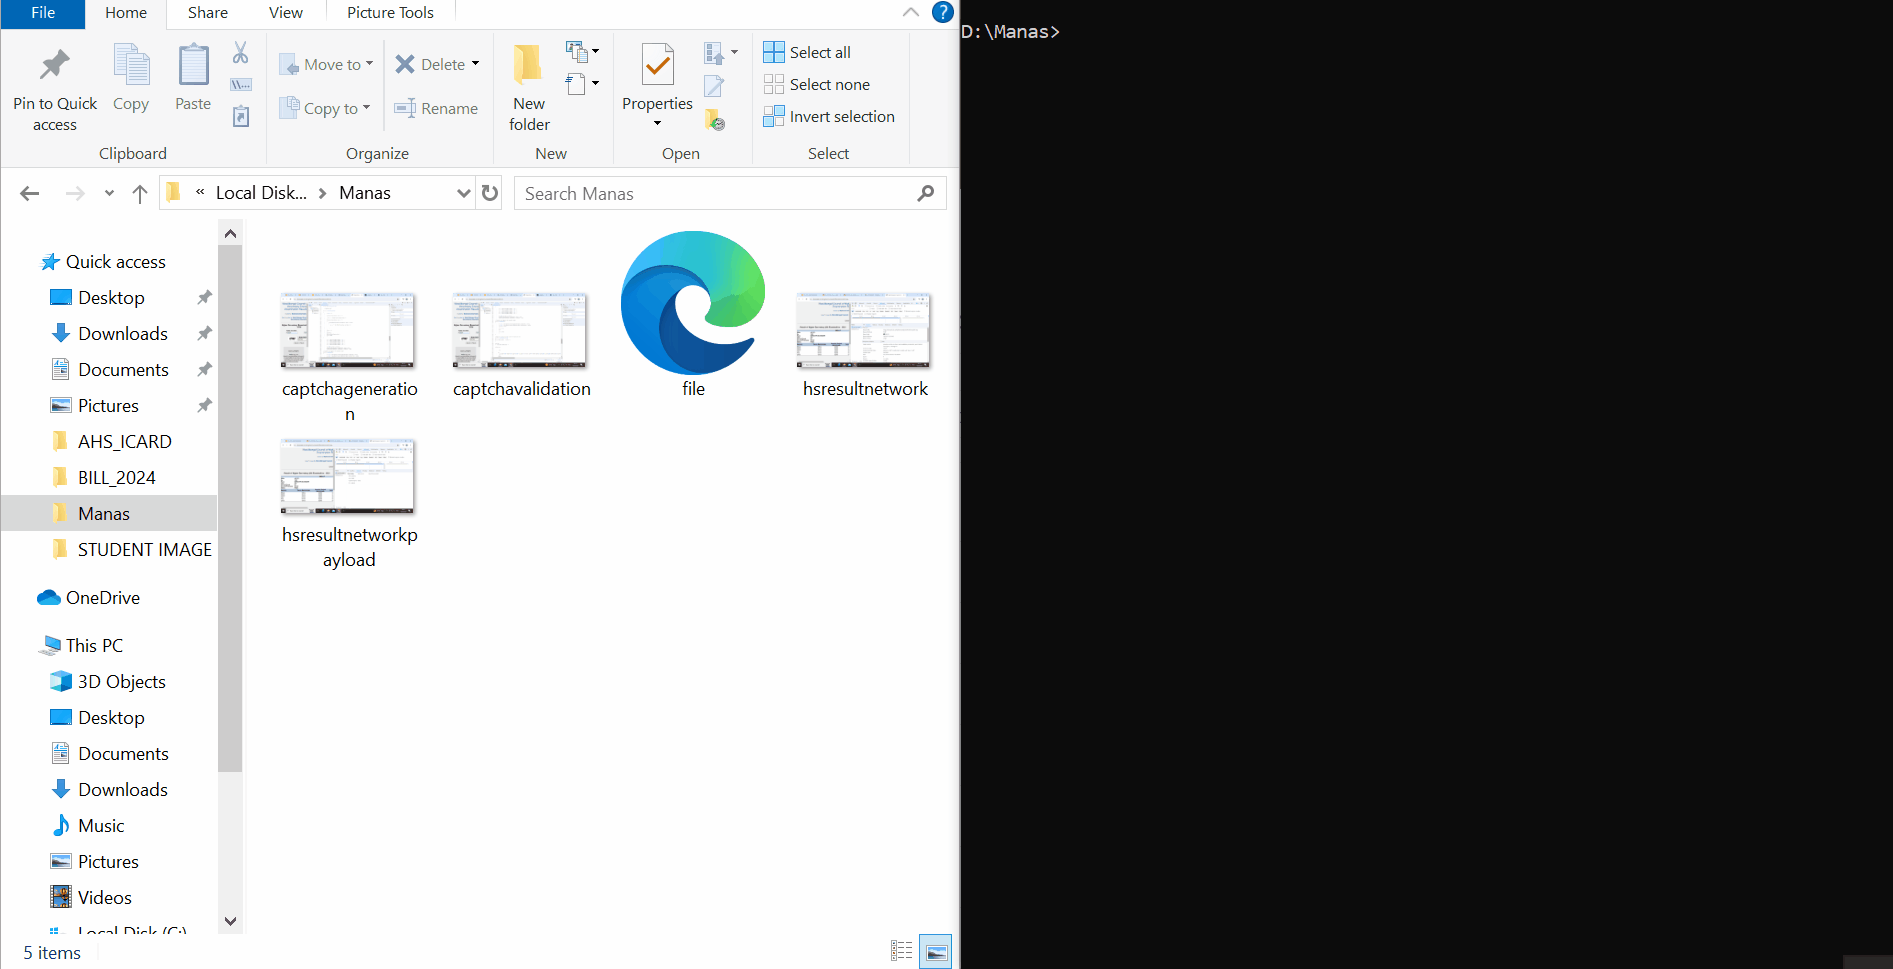
Task: Click the OneDrive cloud icon
Action: [49, 597]
